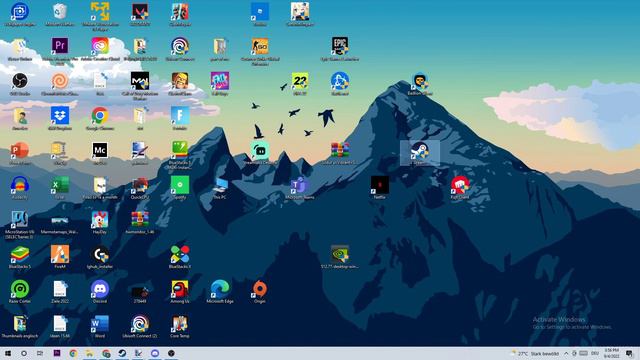Select the Netflix desktop shortcut
The image size is (640, 360).
(380, 185)
